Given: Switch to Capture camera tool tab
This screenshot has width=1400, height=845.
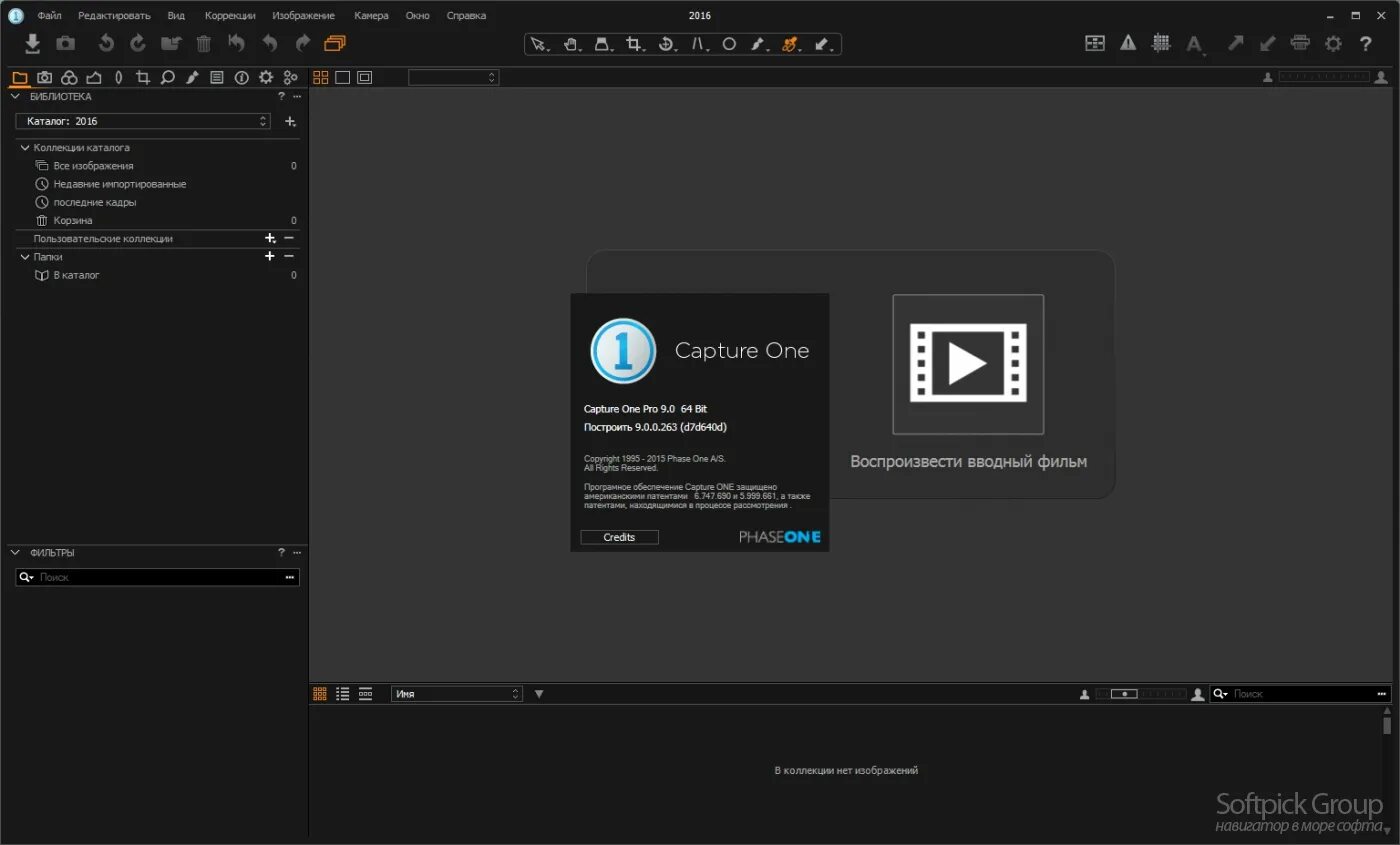Looking at the screenshot, I should (45, 77).
